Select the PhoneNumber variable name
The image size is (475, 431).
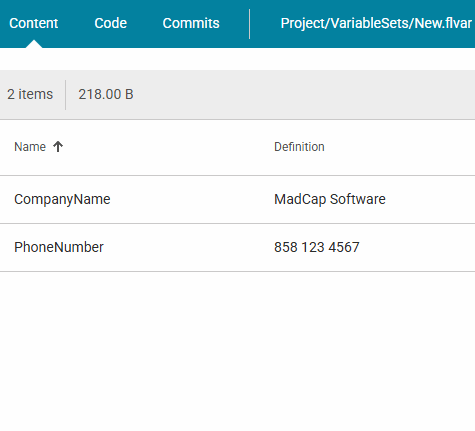[x=59, y=247]
